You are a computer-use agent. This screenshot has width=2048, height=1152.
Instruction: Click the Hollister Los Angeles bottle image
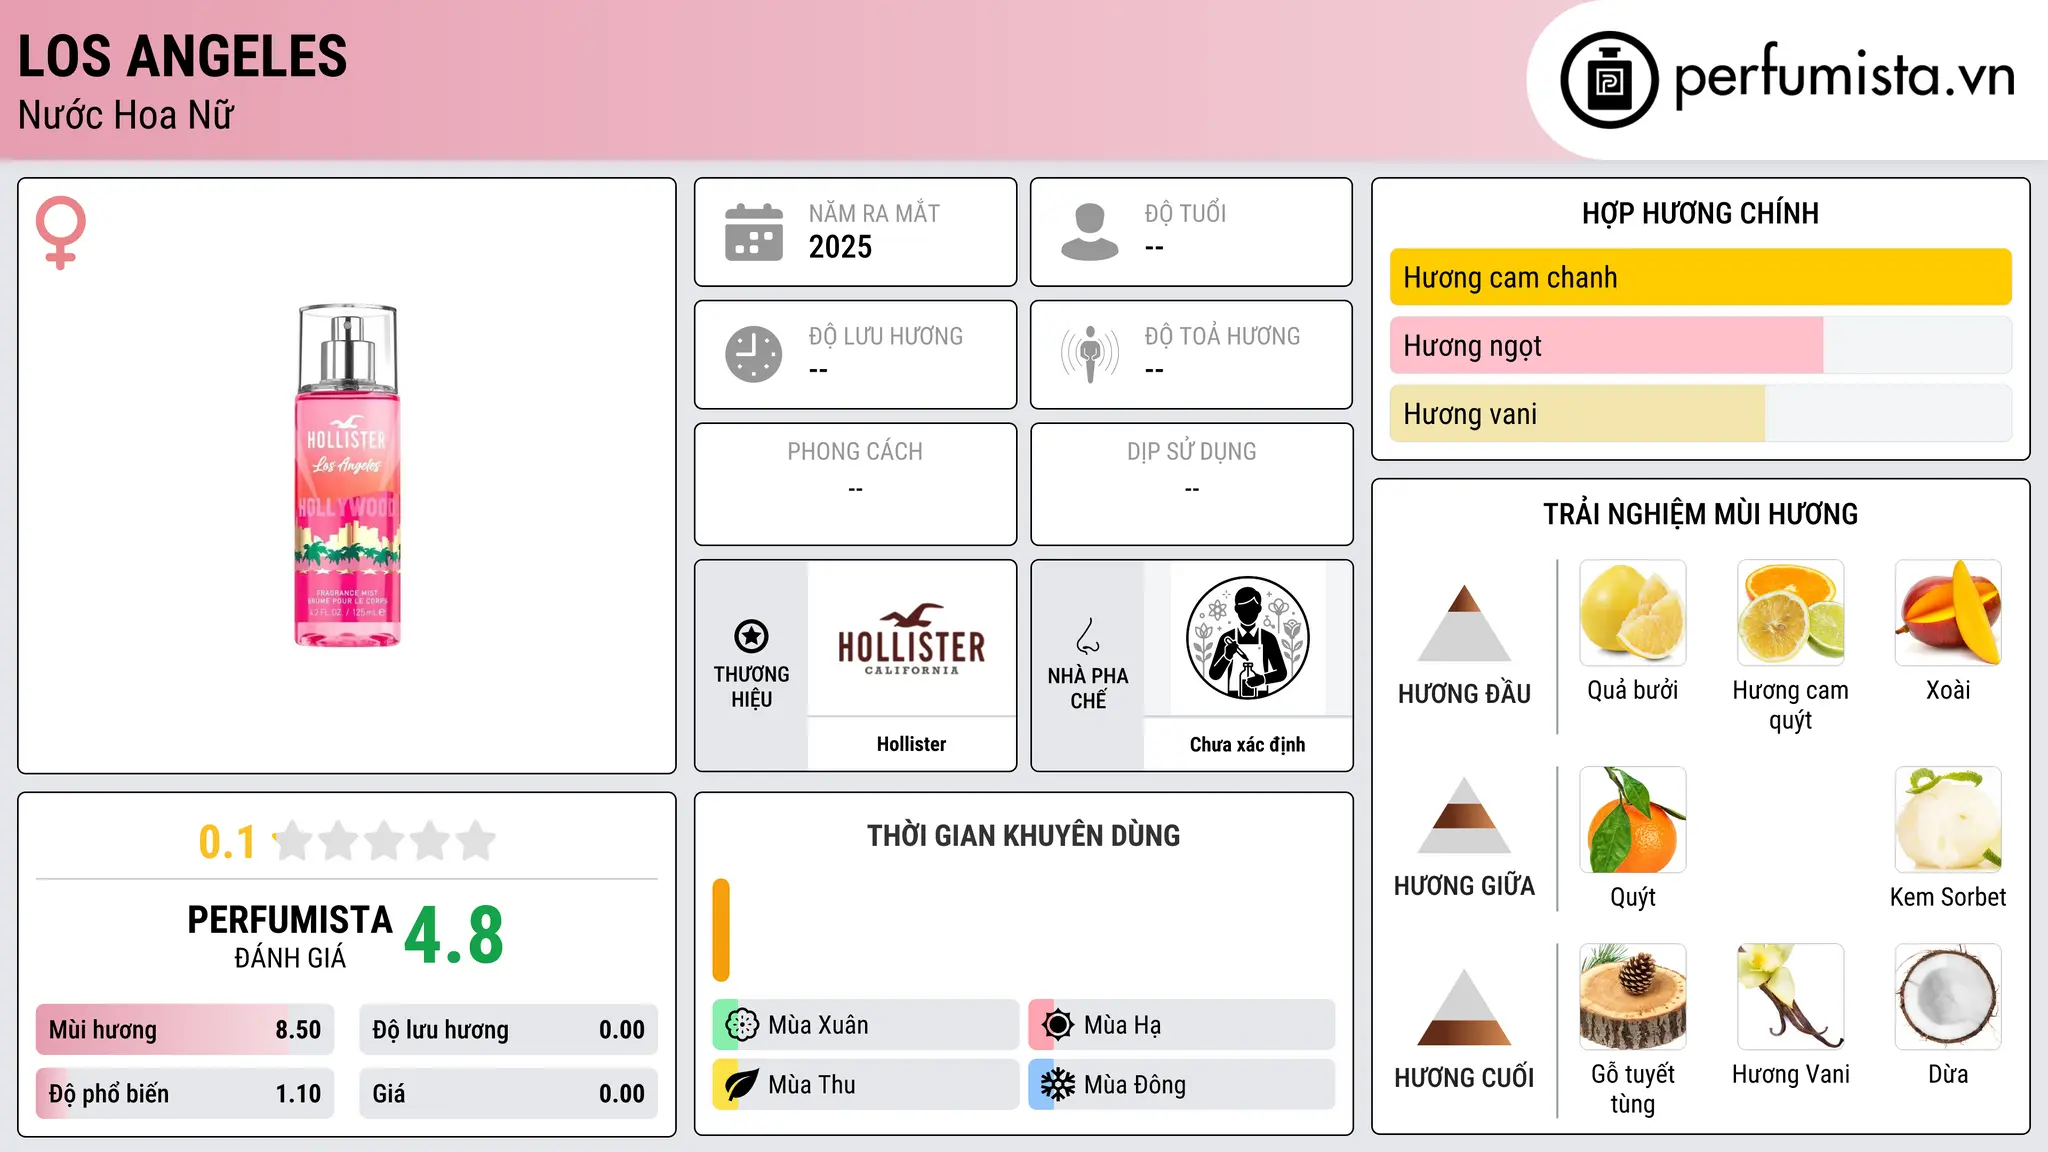[x=347, y=475]
